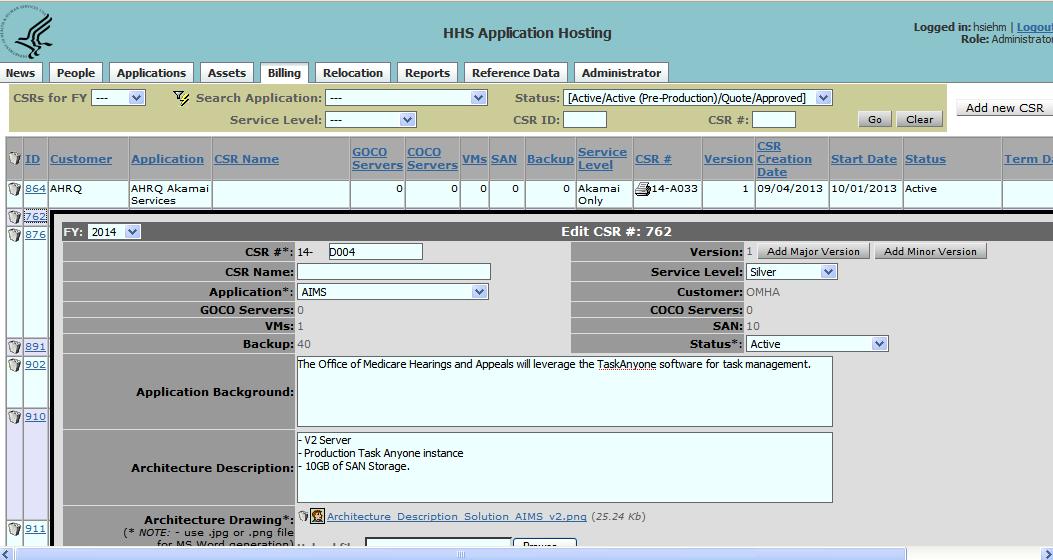Switch to the Applications tab
The height and width of the screenshot is (560, 1053).
point(151,73)
